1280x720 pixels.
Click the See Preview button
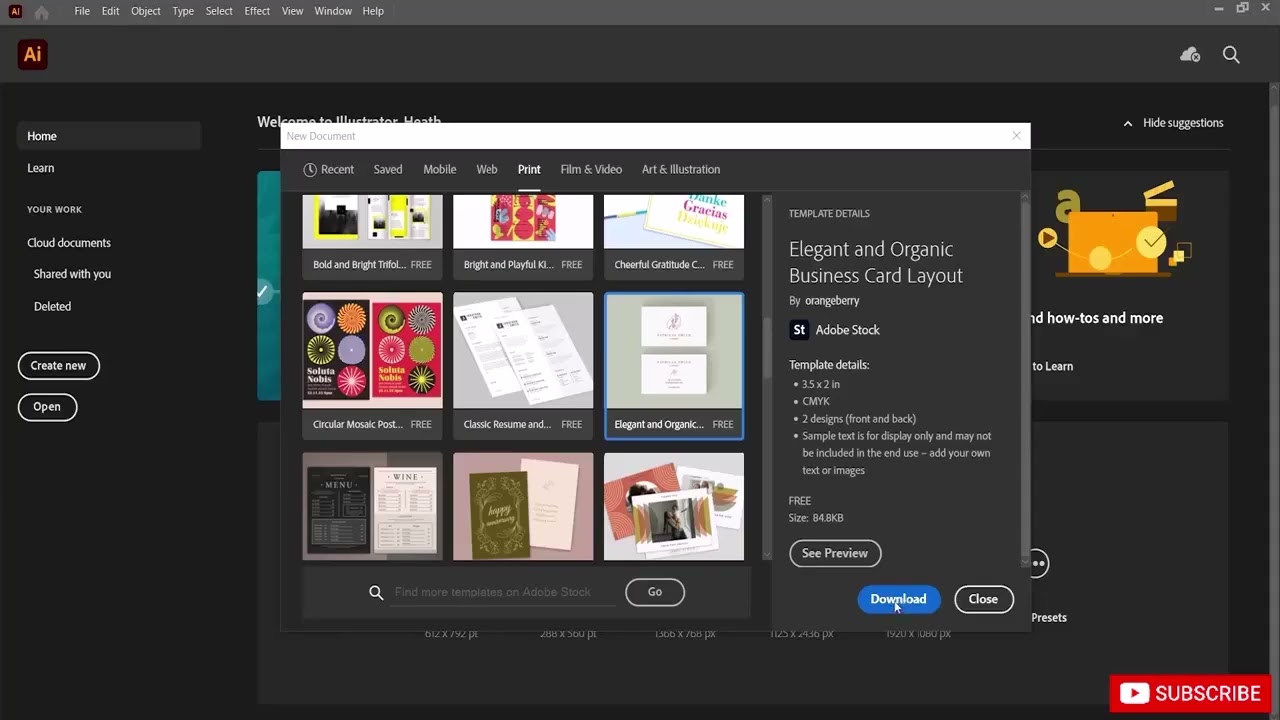click(835, 553)
